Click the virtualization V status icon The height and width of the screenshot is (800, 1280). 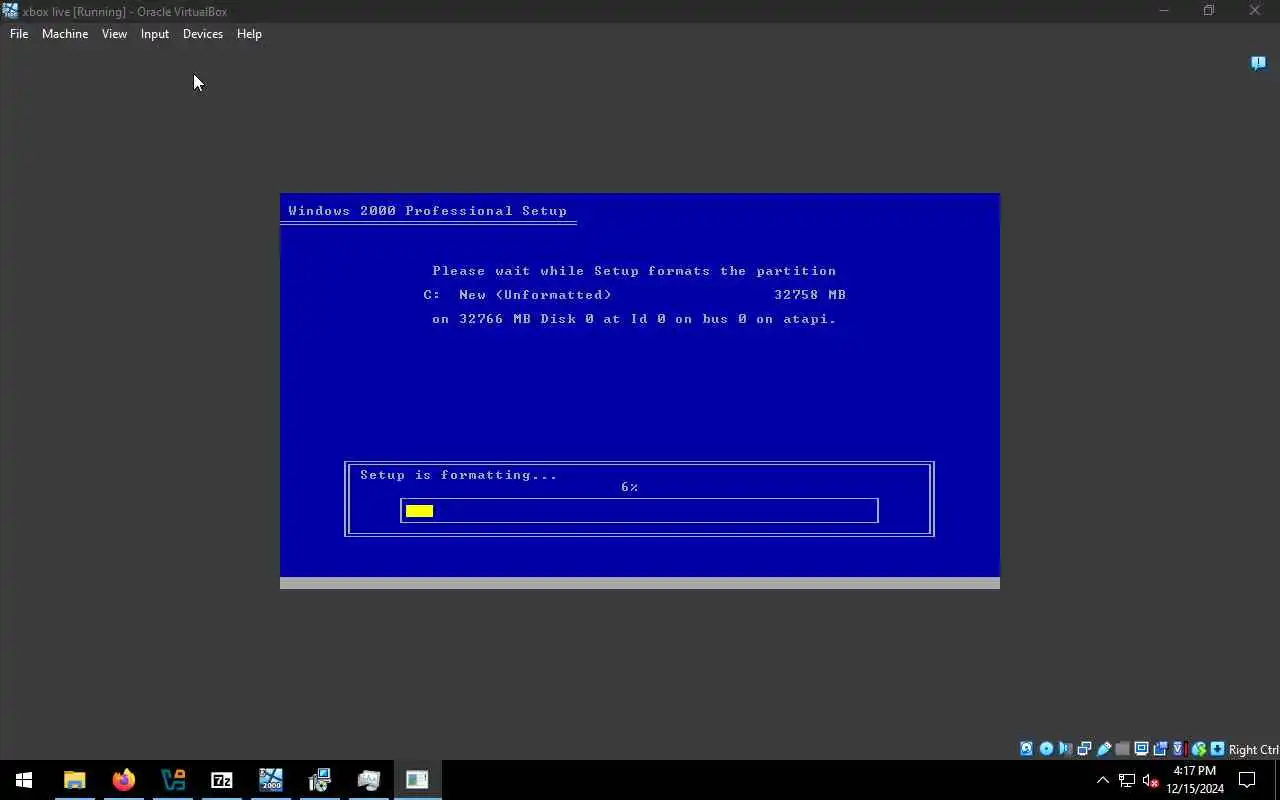(1179, 749)
